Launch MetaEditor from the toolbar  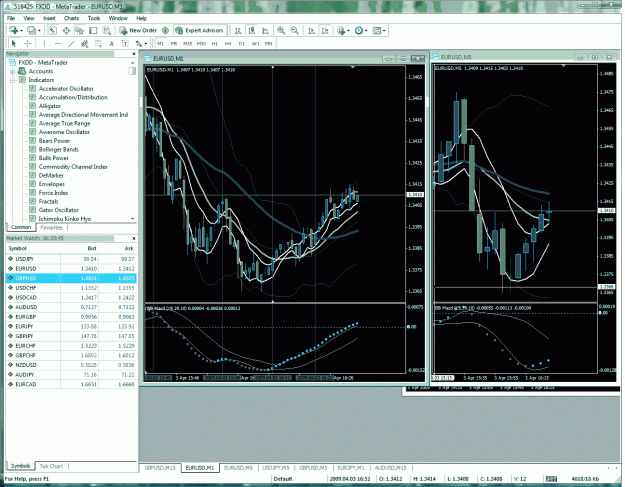(x=165, y=30)
